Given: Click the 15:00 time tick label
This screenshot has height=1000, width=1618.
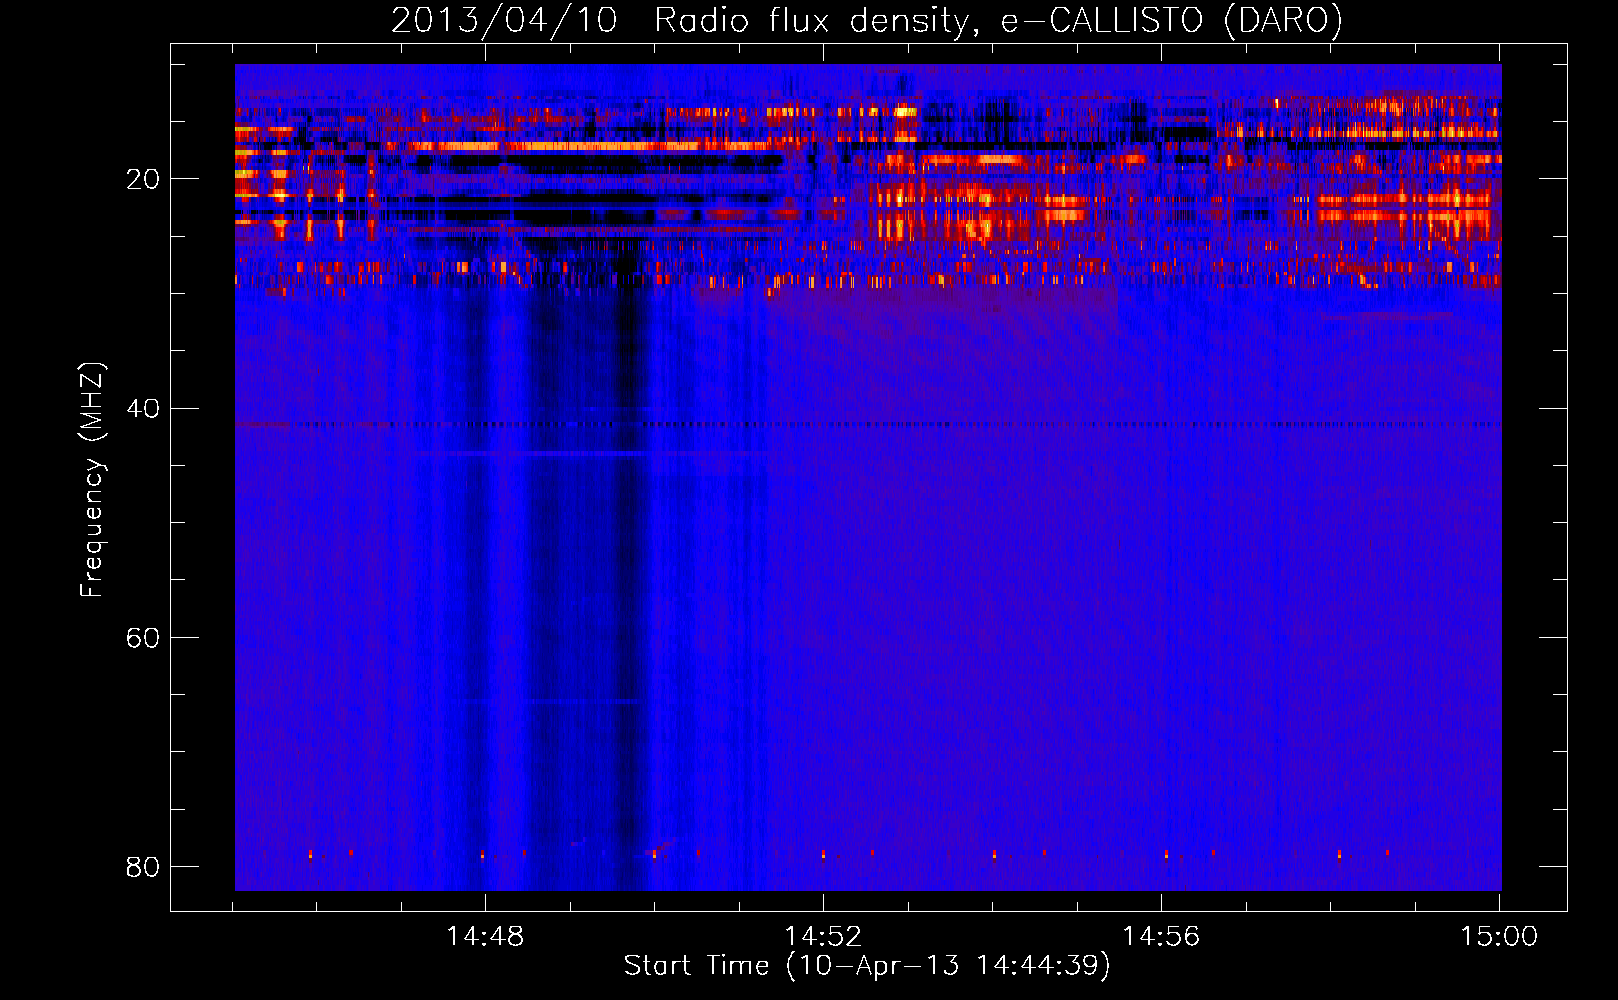Looking at the screenshot, I should click(1499, 937).
